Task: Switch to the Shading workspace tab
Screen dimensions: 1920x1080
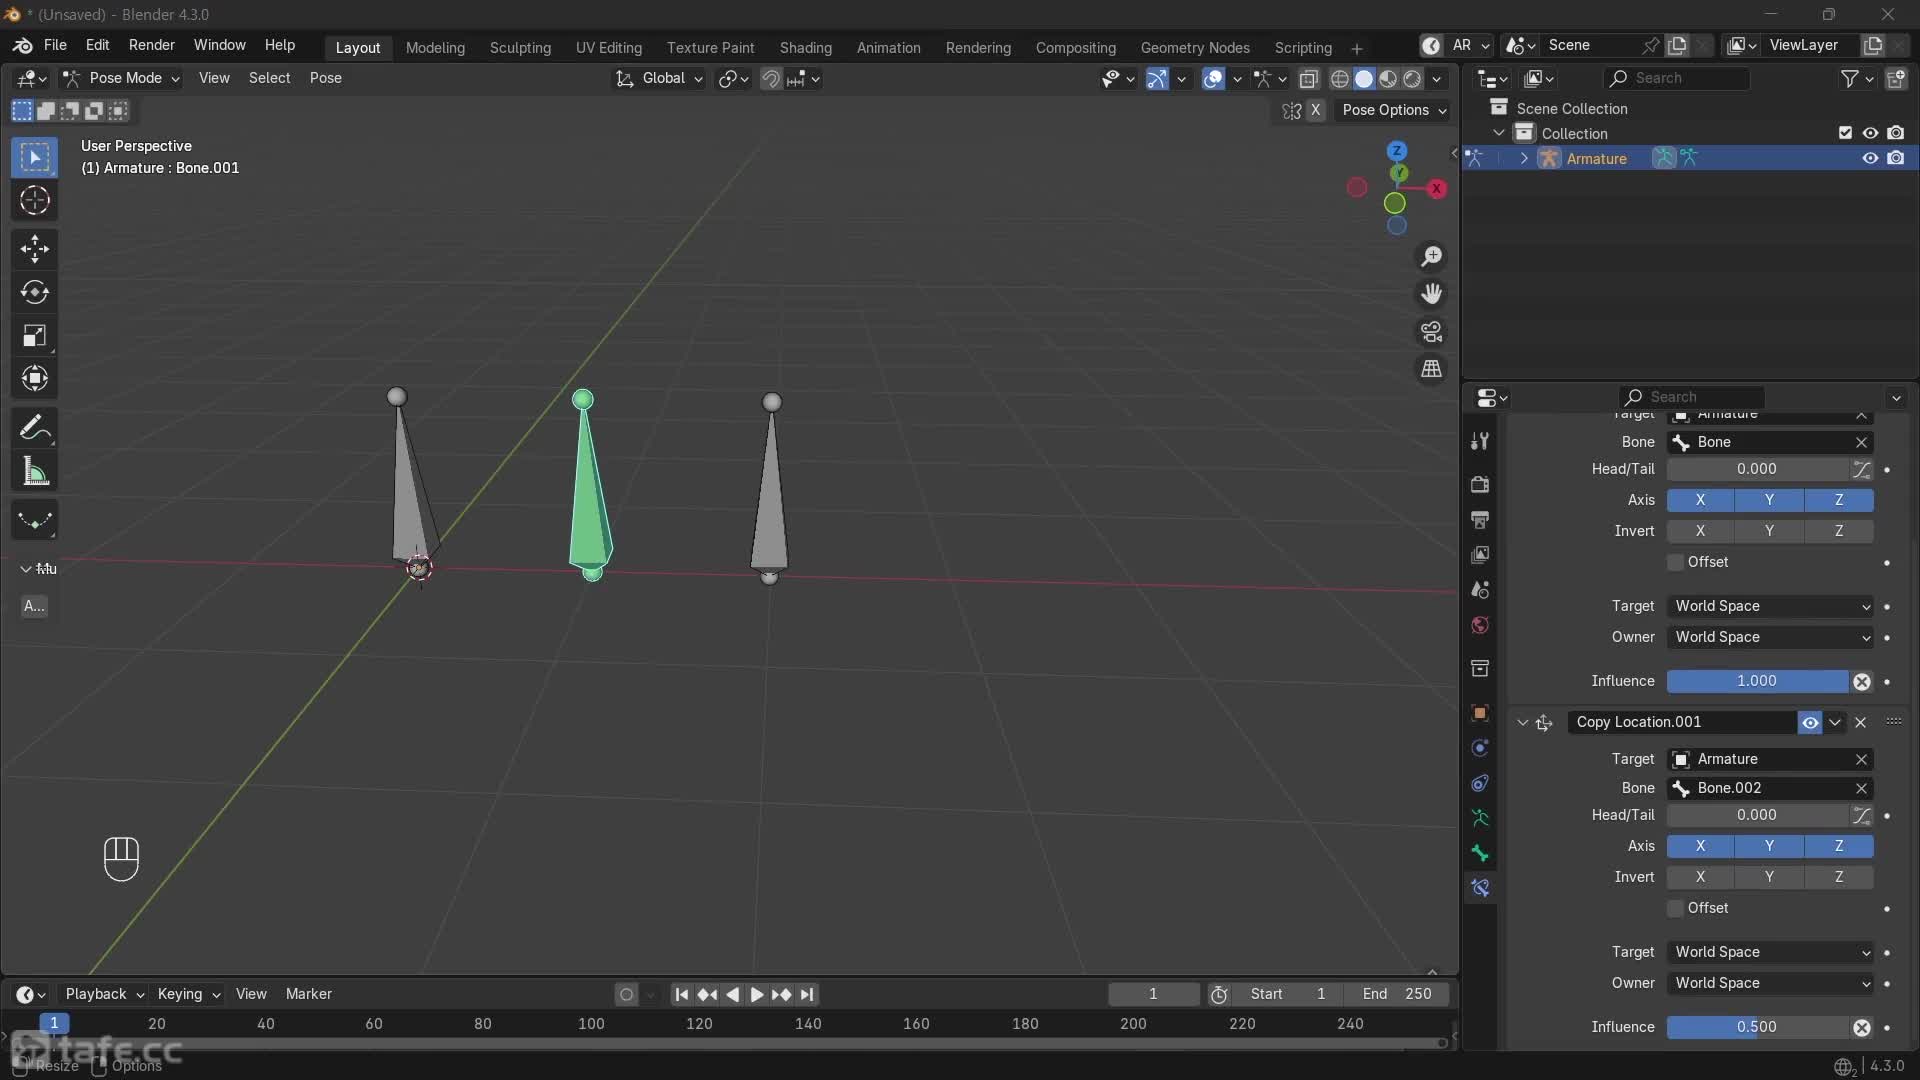Action: pyautogui.click(x=806, y=47)
